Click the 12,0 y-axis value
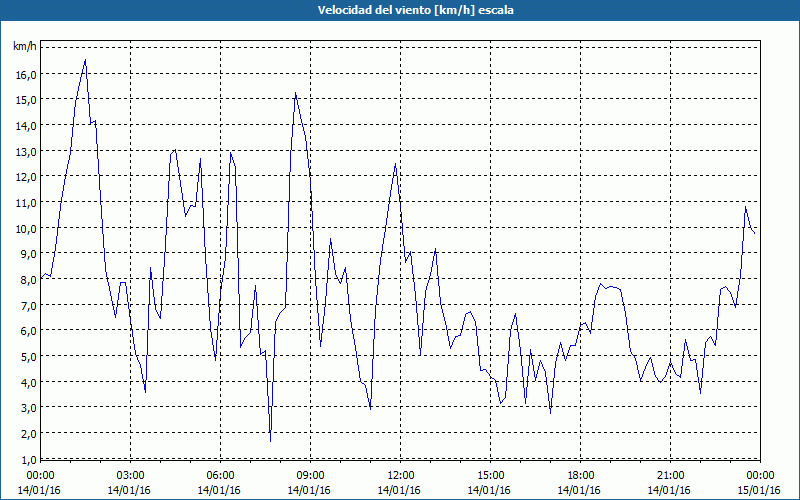Screen dimensions: 800x500 (x=27, y=177)
